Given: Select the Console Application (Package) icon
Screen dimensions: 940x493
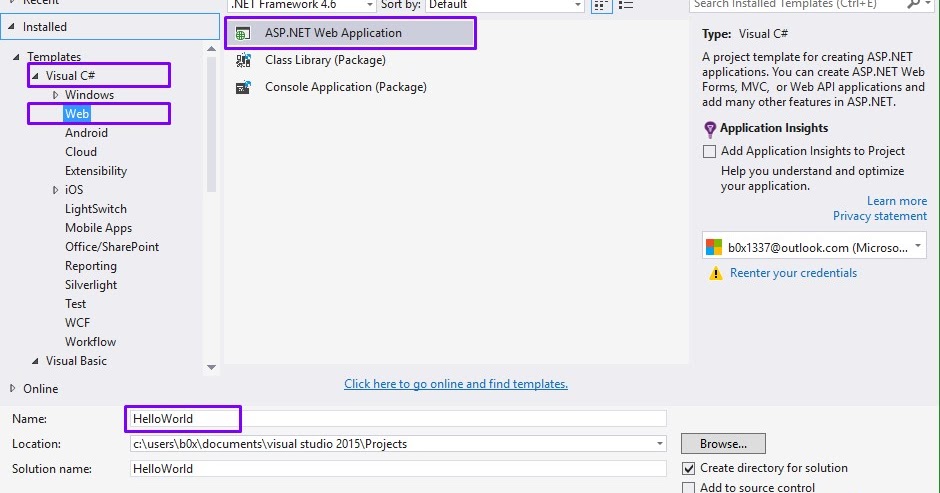Looking at the screenshot, I should point(243,87).
